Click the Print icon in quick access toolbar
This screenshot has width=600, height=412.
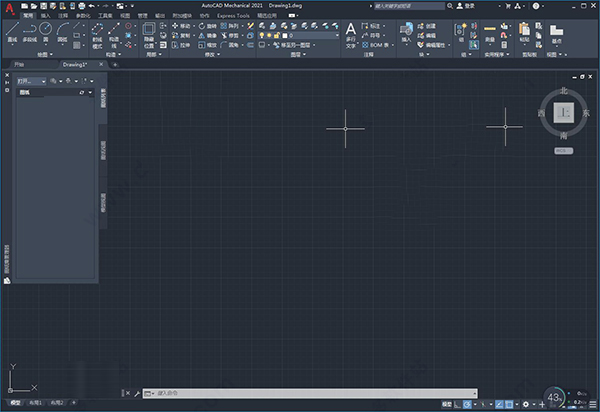point(82,6)
